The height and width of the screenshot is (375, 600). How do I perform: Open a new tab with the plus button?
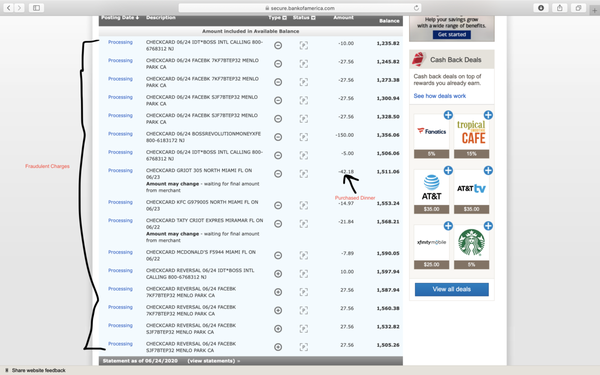tap(594, 10)
